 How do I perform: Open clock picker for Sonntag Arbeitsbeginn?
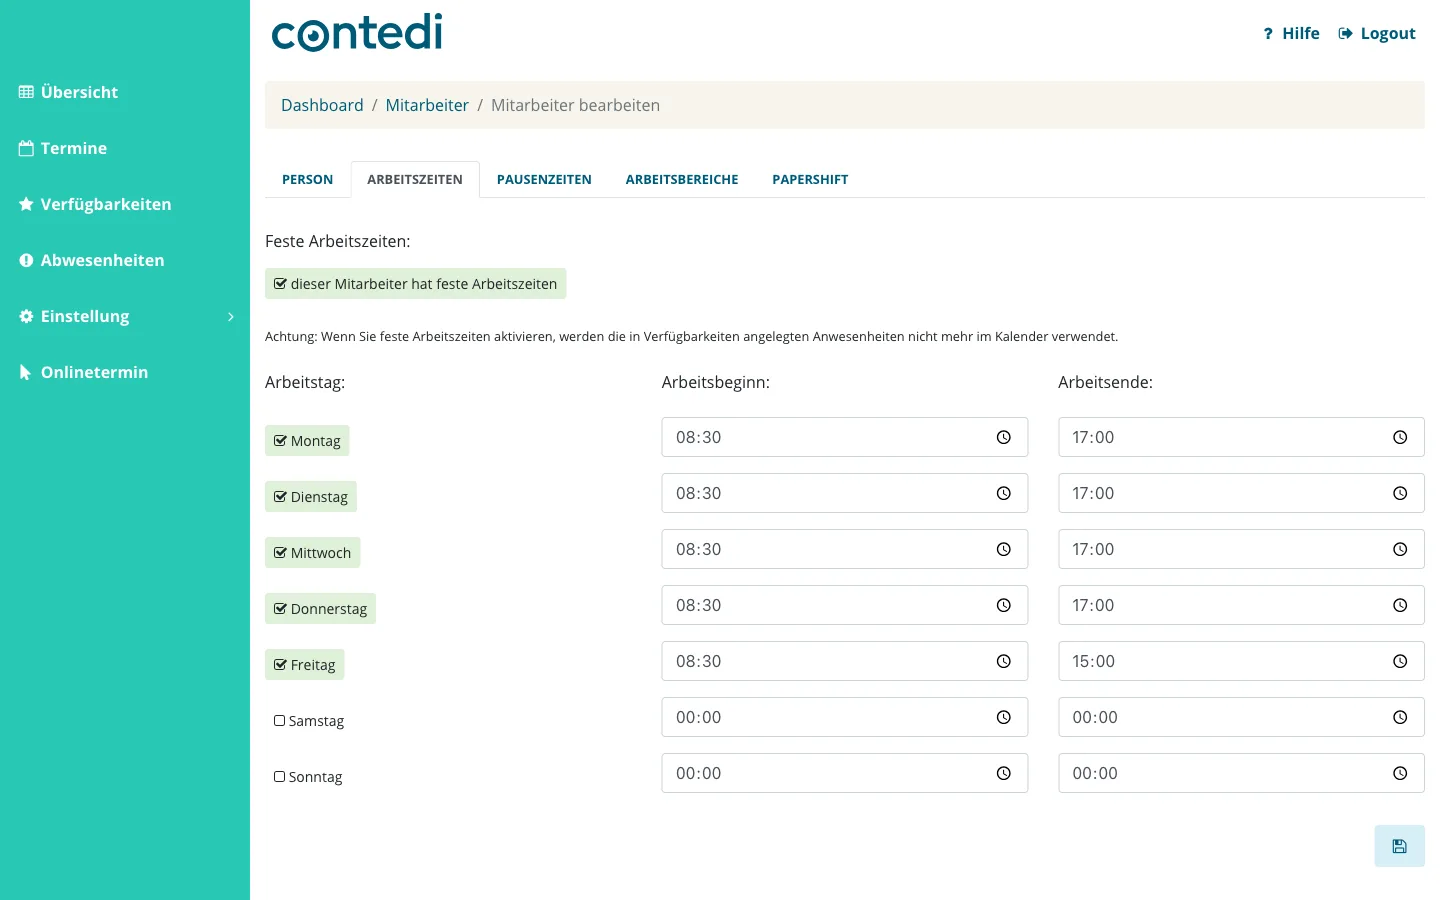pyautogui.click(x=1003, y=773)
